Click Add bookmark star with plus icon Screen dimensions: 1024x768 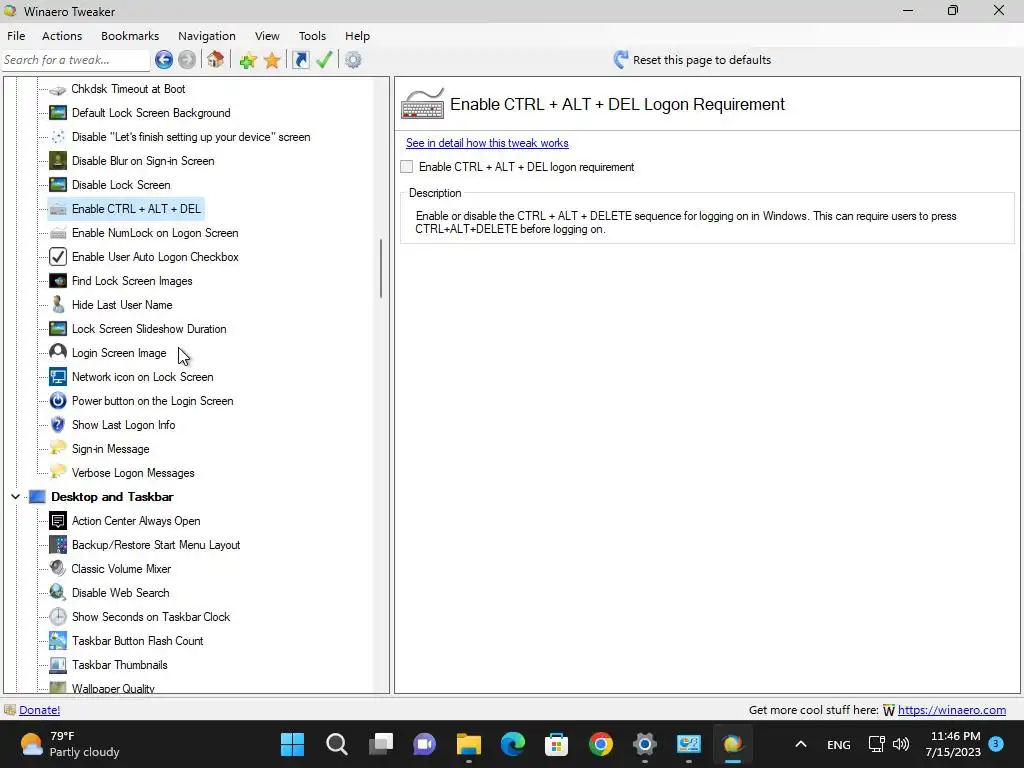tap(248, 61)
